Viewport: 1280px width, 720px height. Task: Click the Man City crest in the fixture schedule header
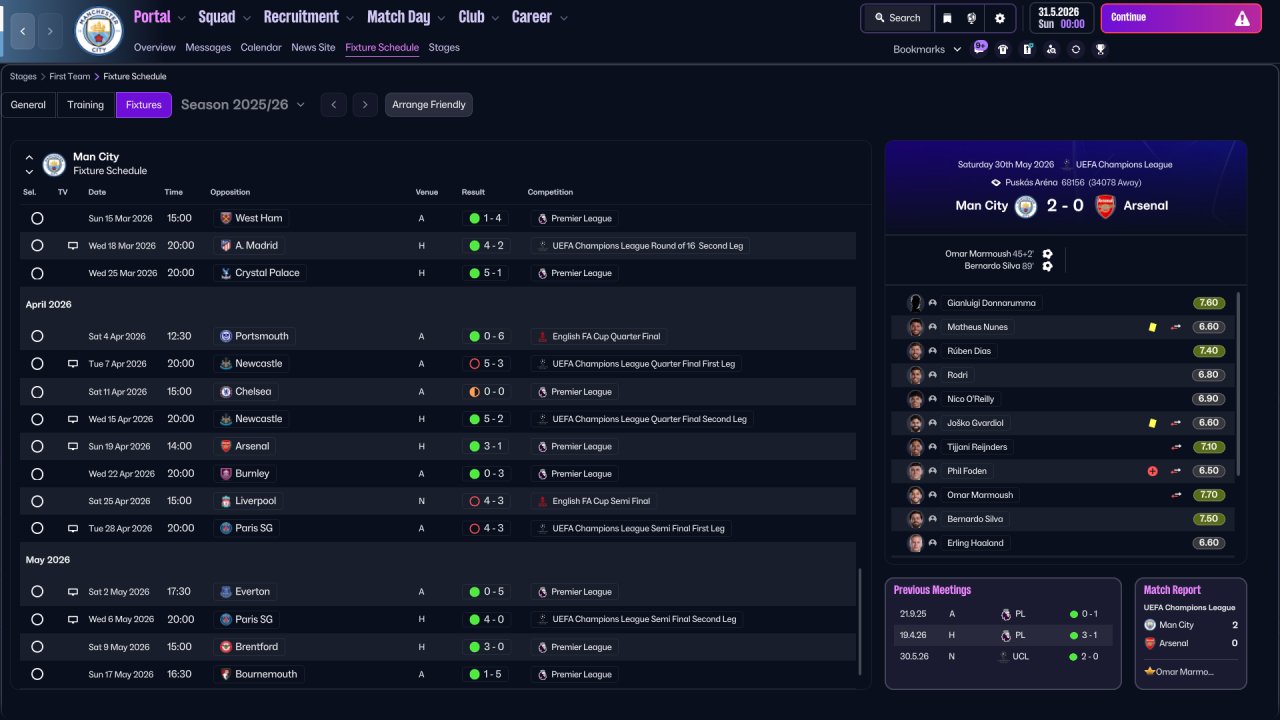pyautogui.click(x=54, y=164)
